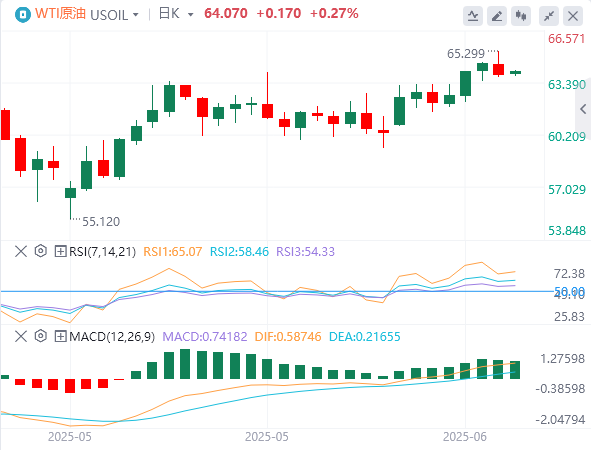Open the 日K timeframe dropdown
Viewport: 591px width, 450px height.
tap(176, 14)
